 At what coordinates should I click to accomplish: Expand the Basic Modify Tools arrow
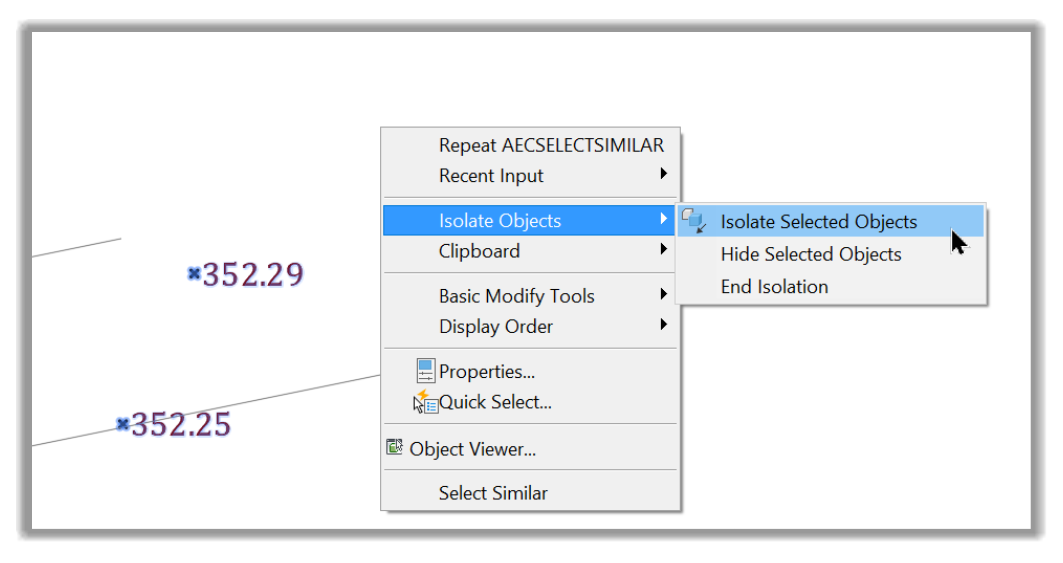[664, 294]
